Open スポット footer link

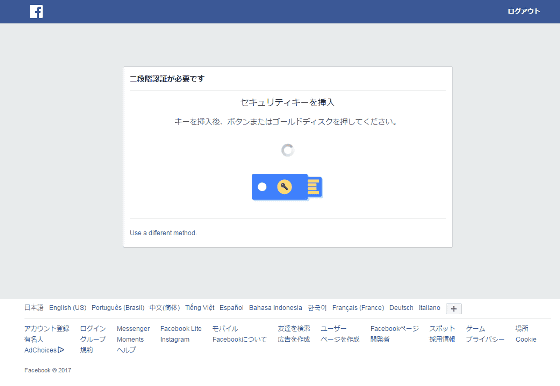pyautogui.click(x=442, y=329)
